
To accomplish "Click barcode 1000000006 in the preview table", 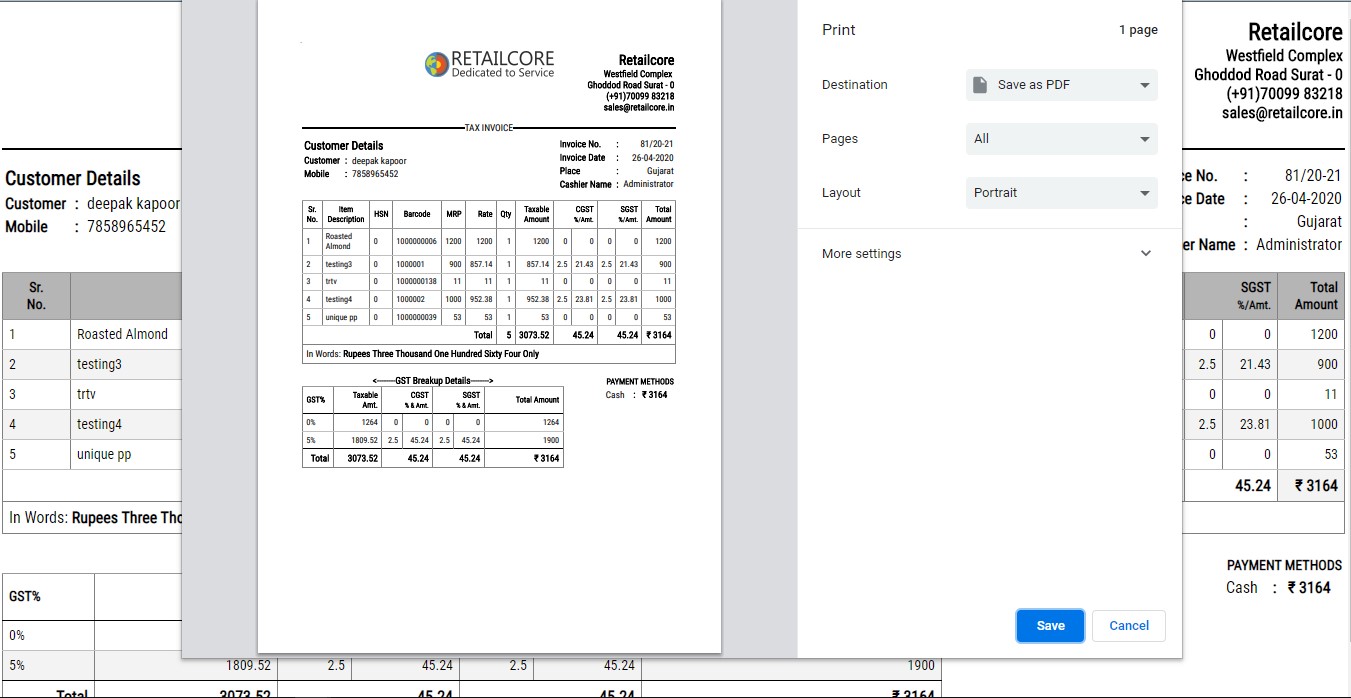I will pyautogui.click(x=417, y=241).
